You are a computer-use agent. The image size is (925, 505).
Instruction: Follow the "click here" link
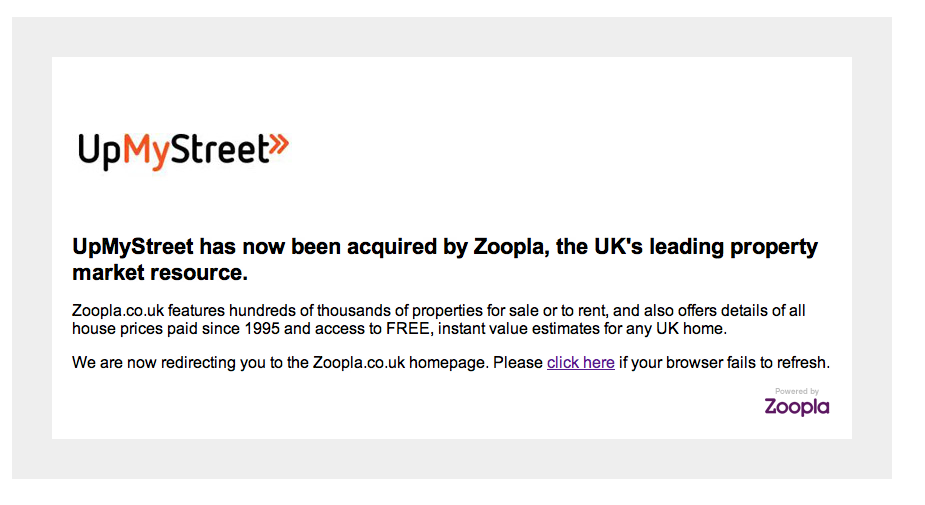point(580,362)
